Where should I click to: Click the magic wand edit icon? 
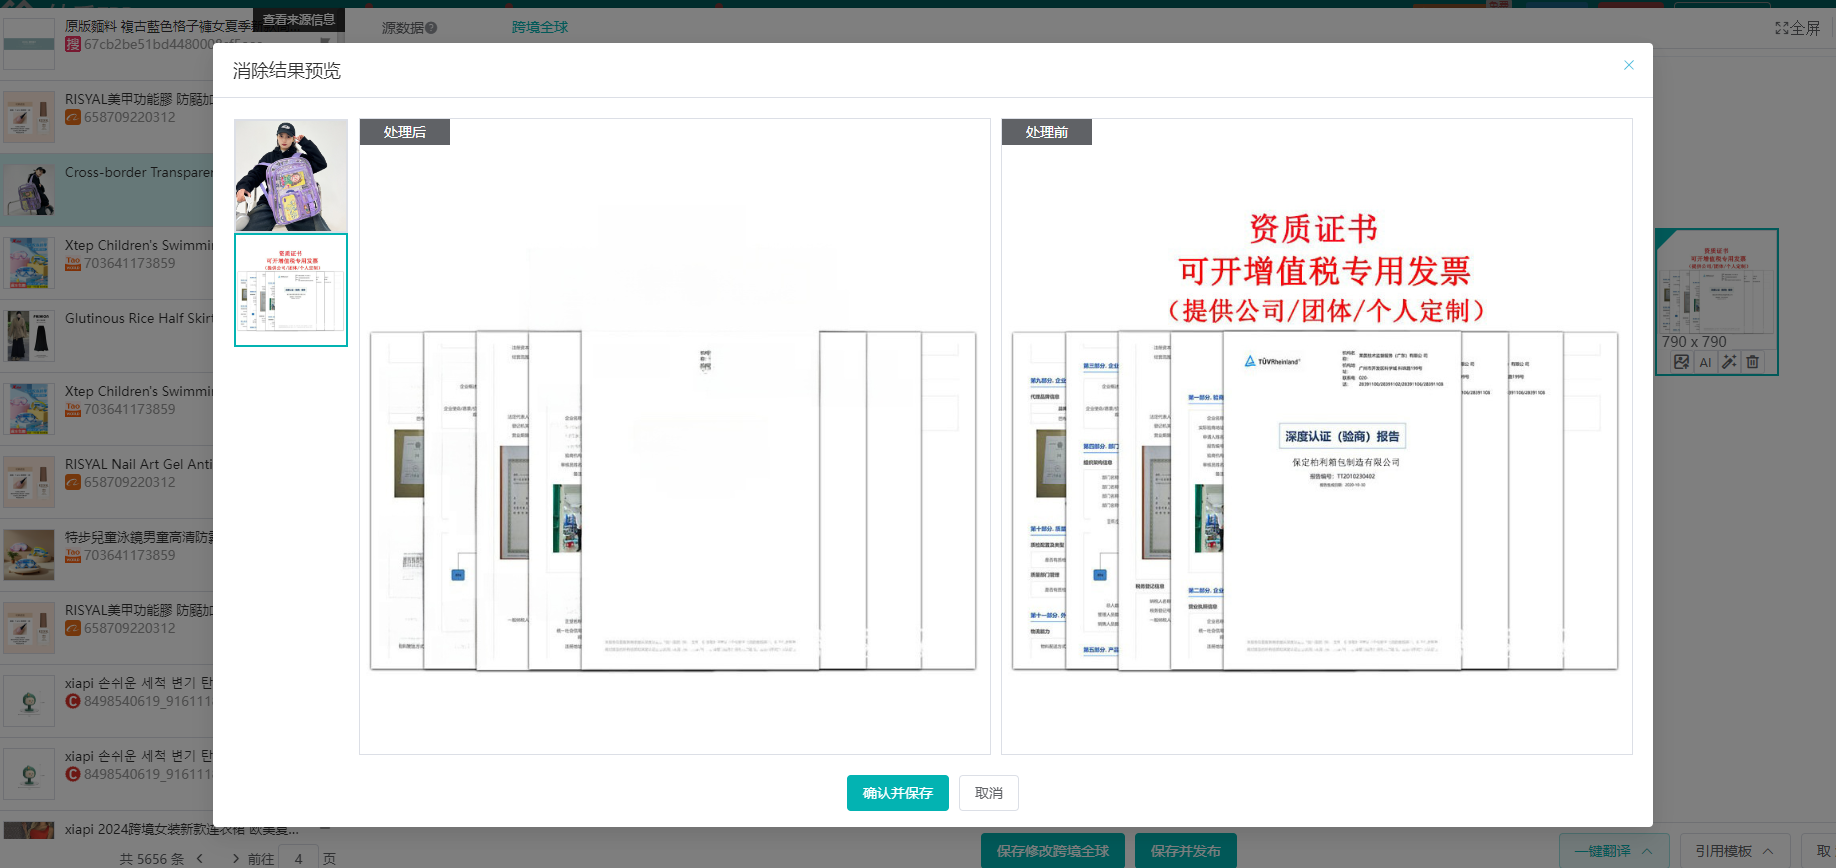pos(1729,362)
